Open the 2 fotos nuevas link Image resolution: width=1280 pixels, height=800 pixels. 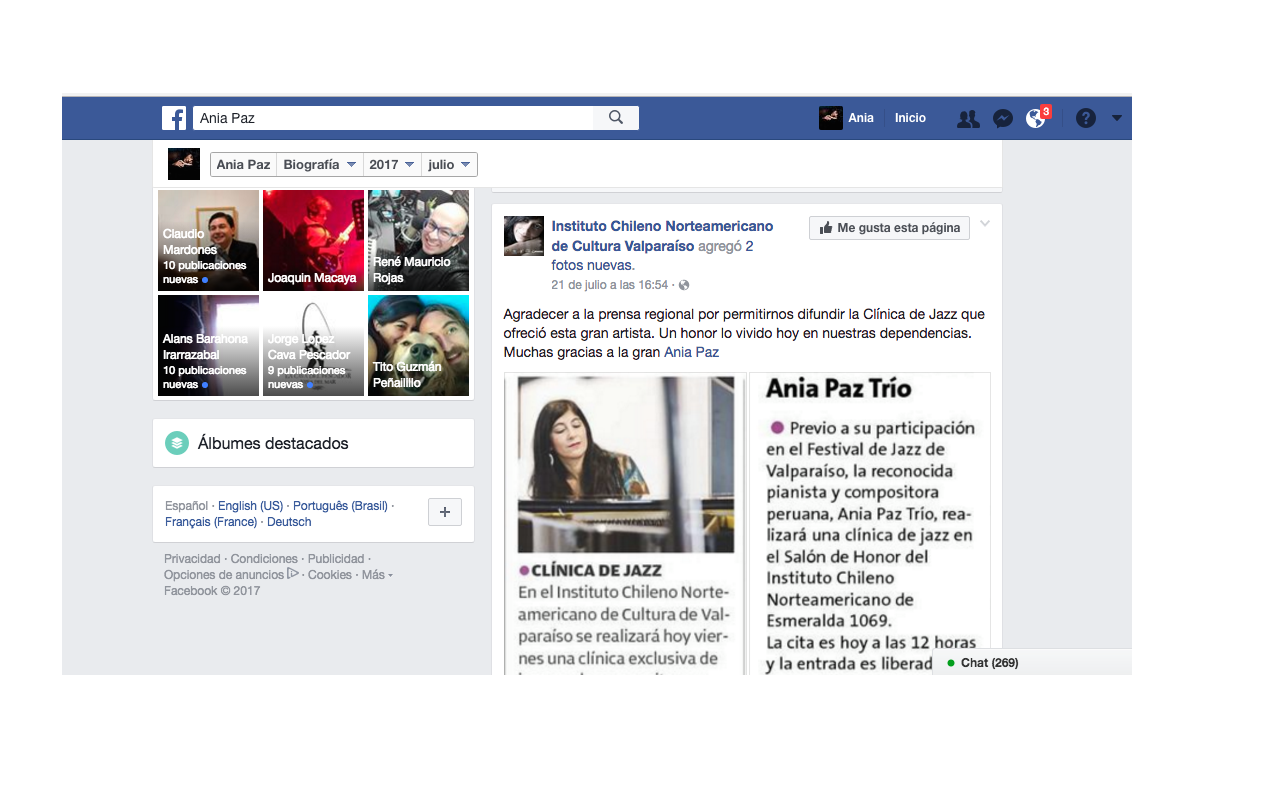pos(652,256)
